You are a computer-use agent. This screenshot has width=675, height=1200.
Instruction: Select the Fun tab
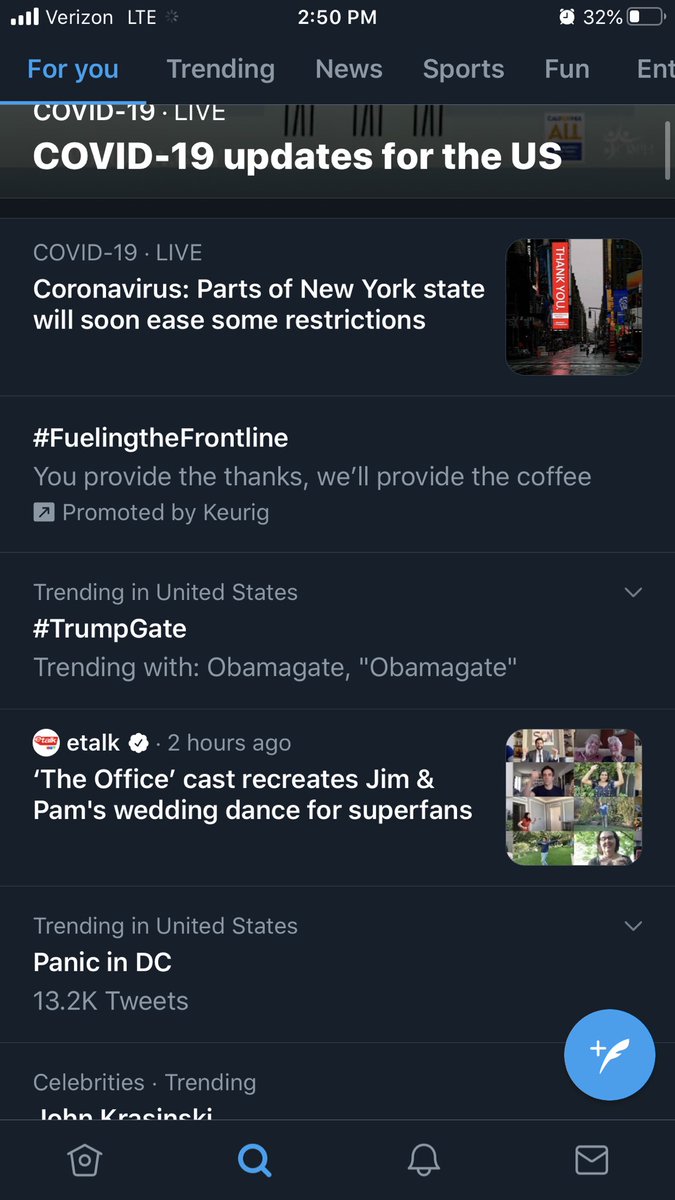coord(567,69)
